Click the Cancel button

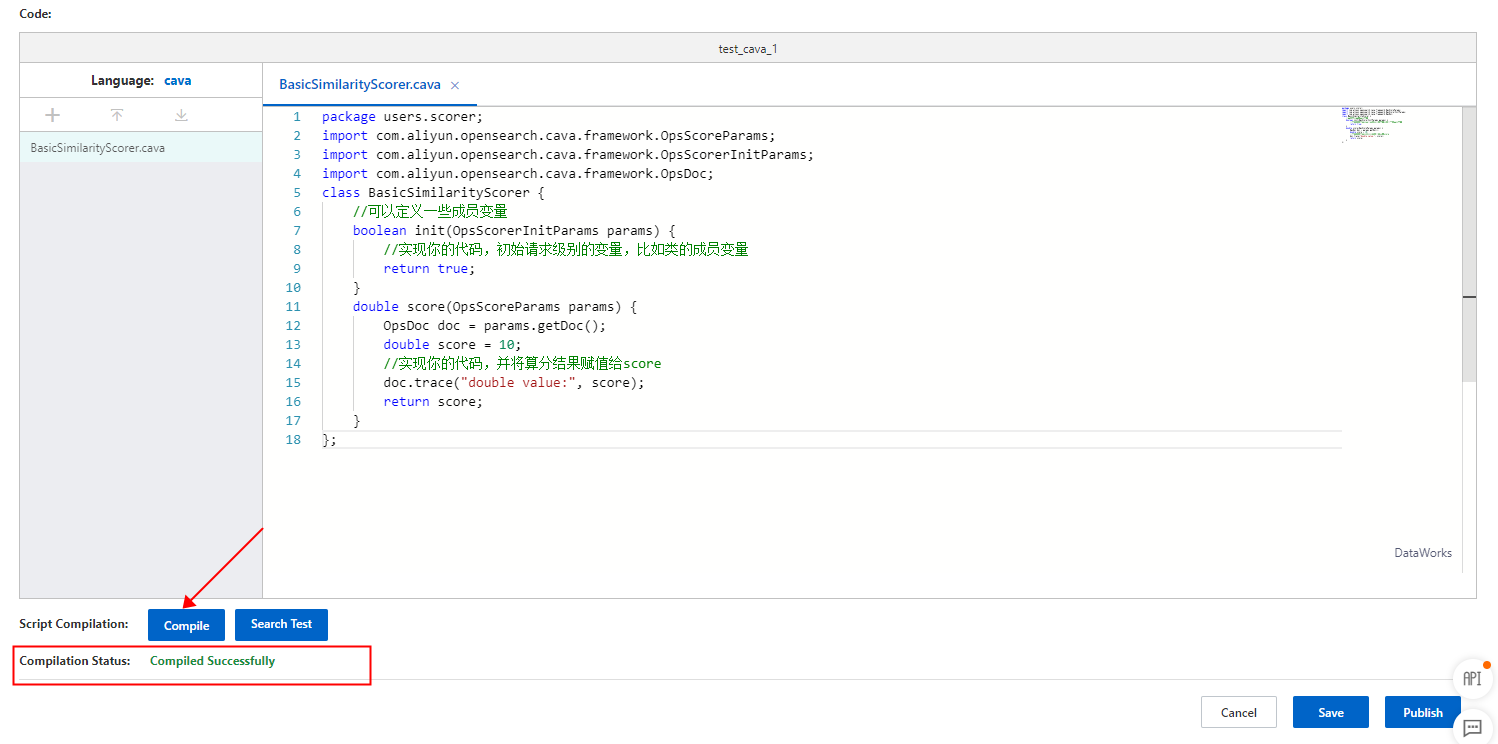[1239, 712]
